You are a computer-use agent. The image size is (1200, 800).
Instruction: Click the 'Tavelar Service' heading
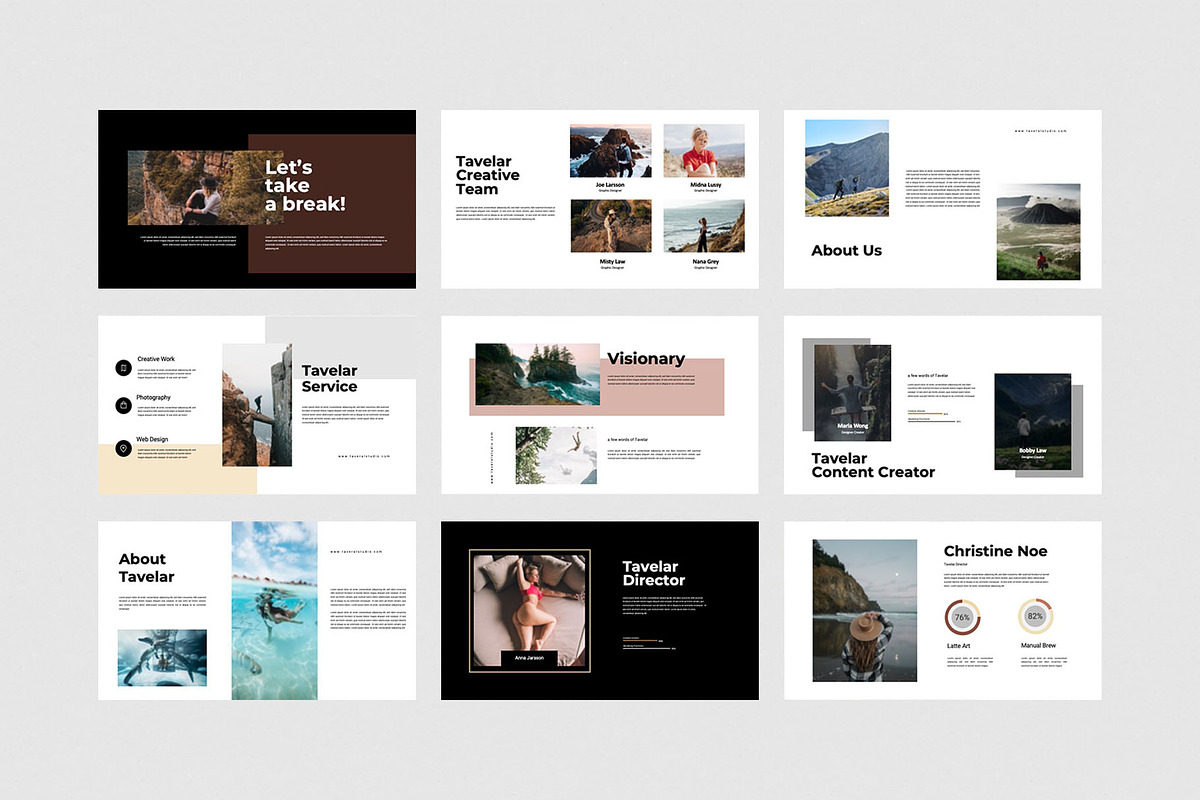click(330, 379)
